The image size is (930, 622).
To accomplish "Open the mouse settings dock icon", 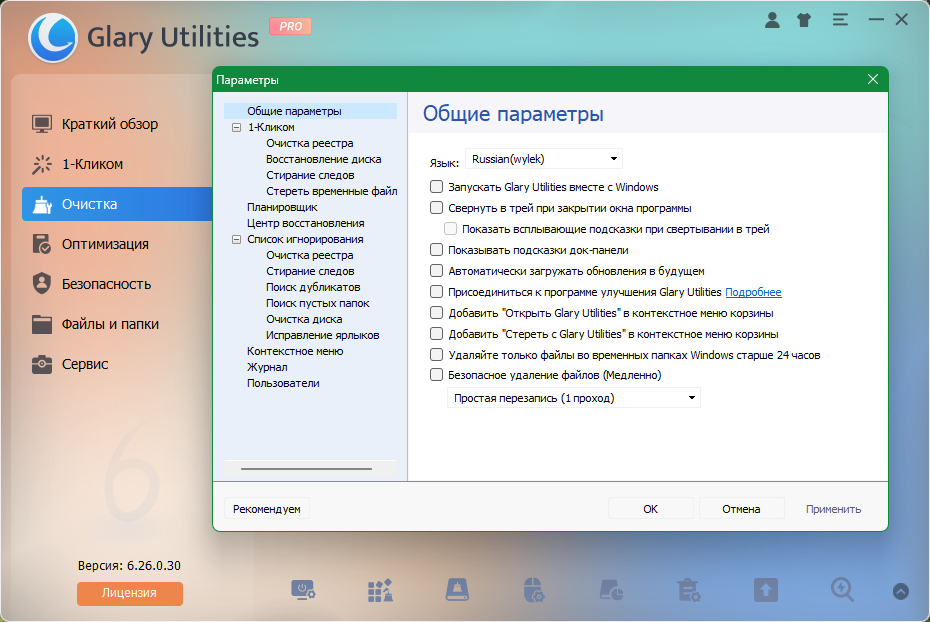I will [x=534, y=591].
